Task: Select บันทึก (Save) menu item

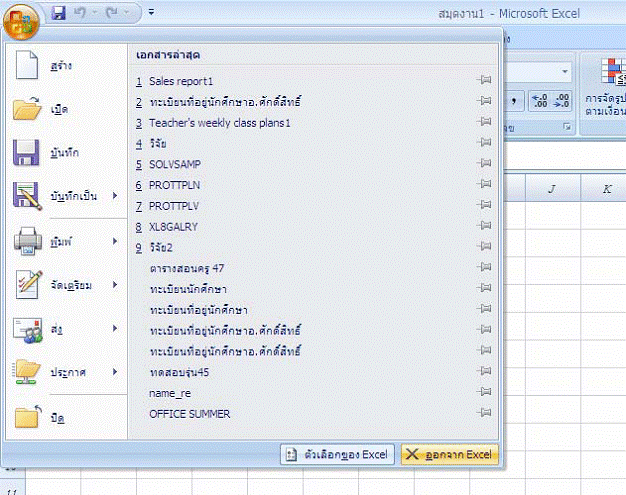Action: tap(67, 152)
